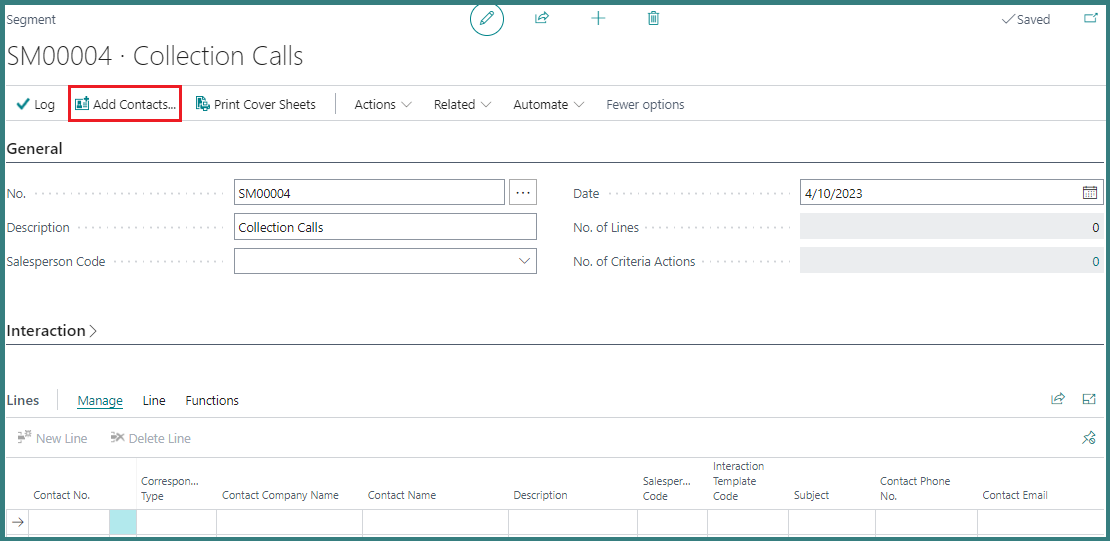The height and width of the screenshot is (541, 1110).
Task: Click the No. field SM00004
Action: [369, 193]
